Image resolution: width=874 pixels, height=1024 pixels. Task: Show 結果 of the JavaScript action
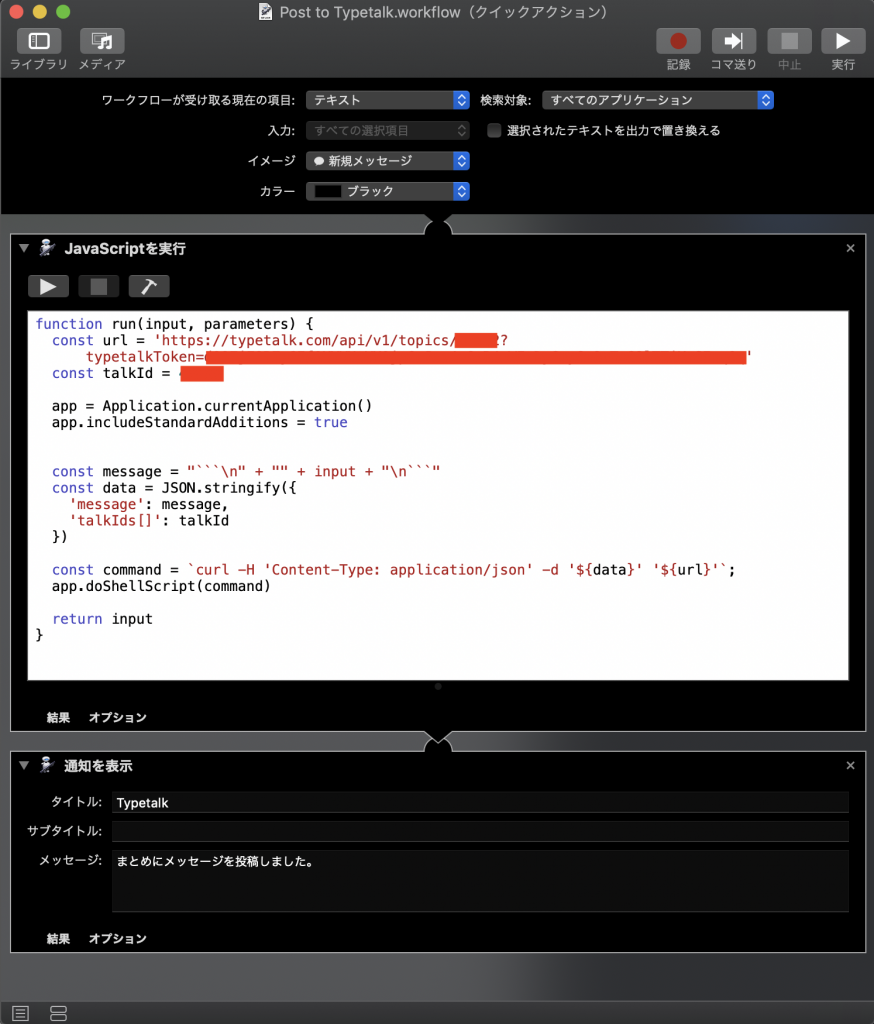pos(58,718)
